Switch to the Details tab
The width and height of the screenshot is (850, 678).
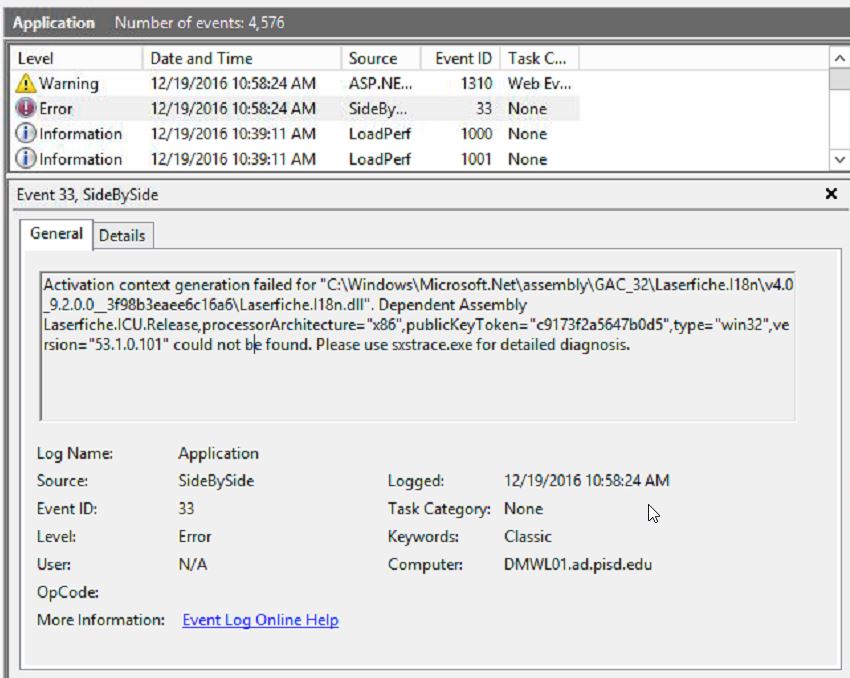122,236
